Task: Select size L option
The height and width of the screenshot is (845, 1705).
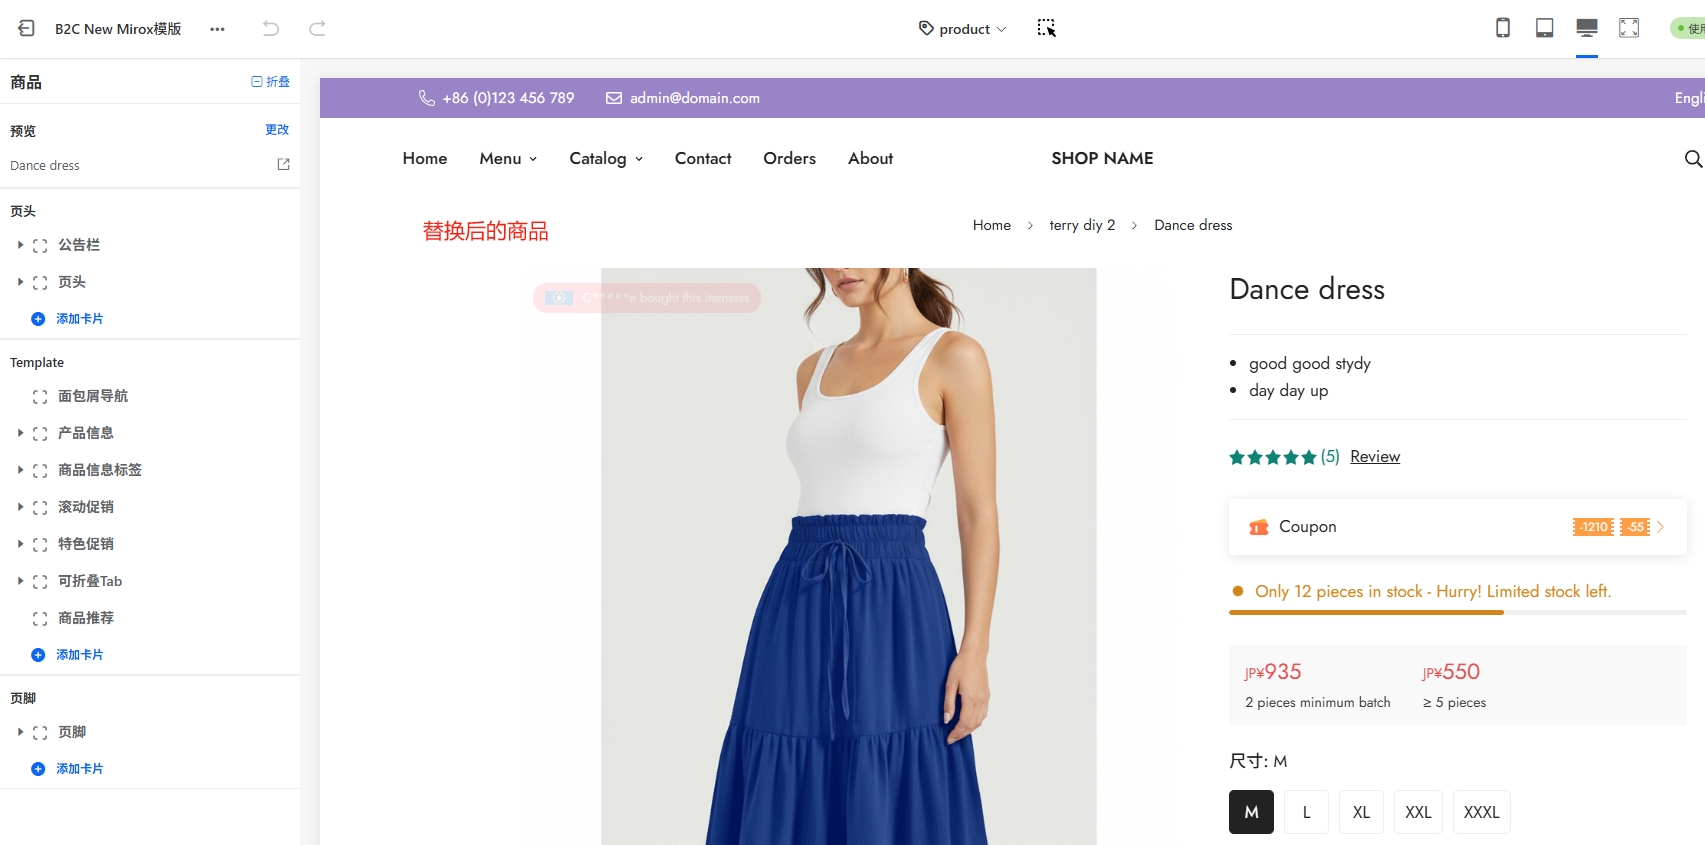Action: click(x=1306, y=812)
